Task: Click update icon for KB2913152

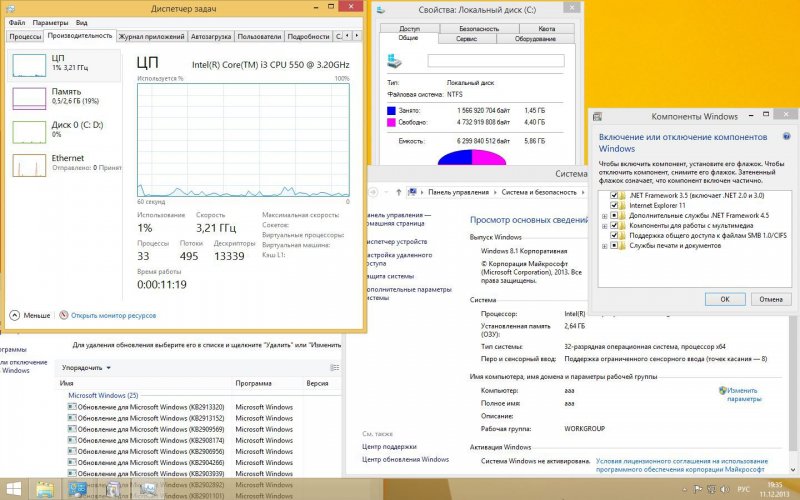Action: [72, 418]
